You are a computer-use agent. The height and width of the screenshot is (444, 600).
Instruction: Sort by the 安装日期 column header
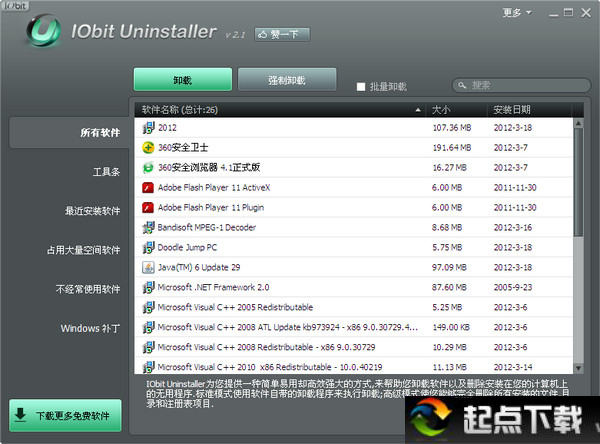coord(530,110)
